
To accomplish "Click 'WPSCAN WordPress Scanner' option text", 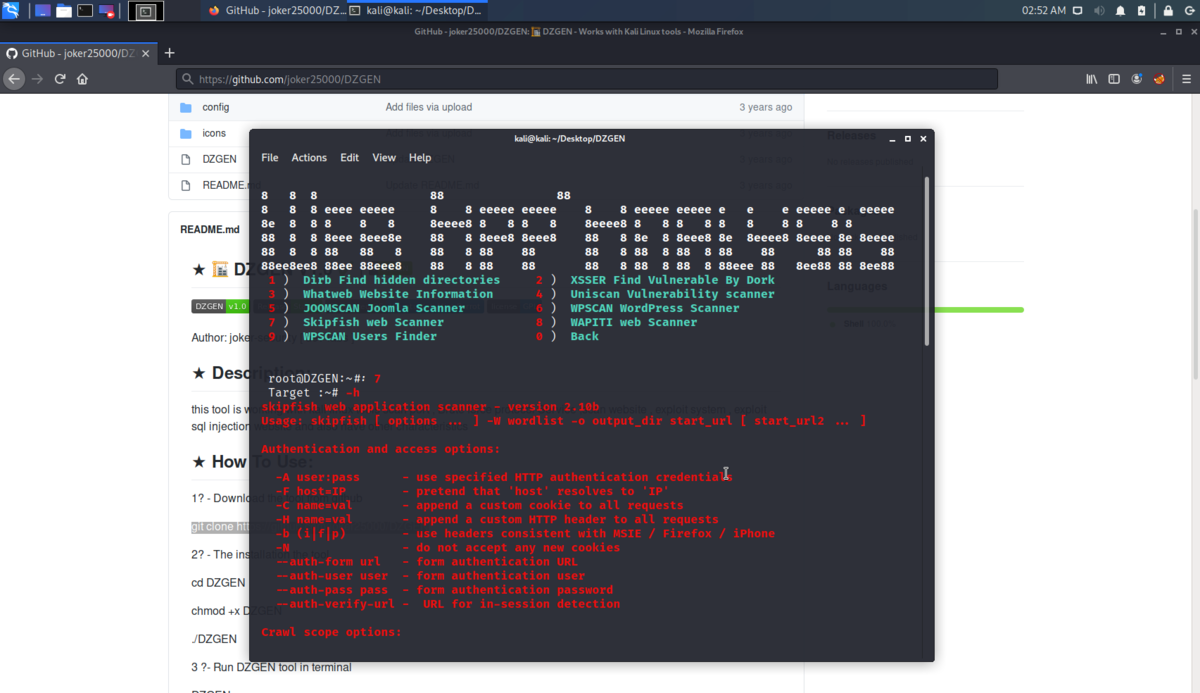I will pyautogui.click(x=655, y=308).
